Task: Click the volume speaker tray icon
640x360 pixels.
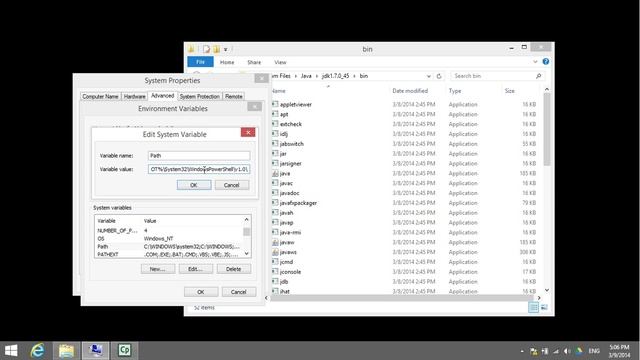Action: coord(567,351)
